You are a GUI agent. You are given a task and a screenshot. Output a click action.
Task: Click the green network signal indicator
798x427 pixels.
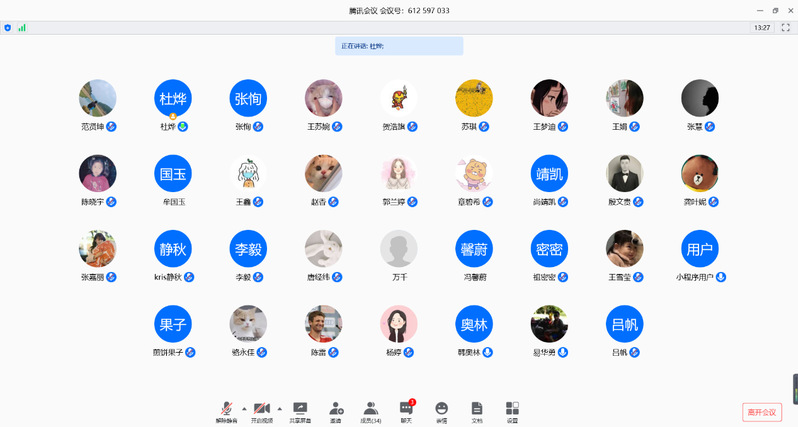pos(21,28)
